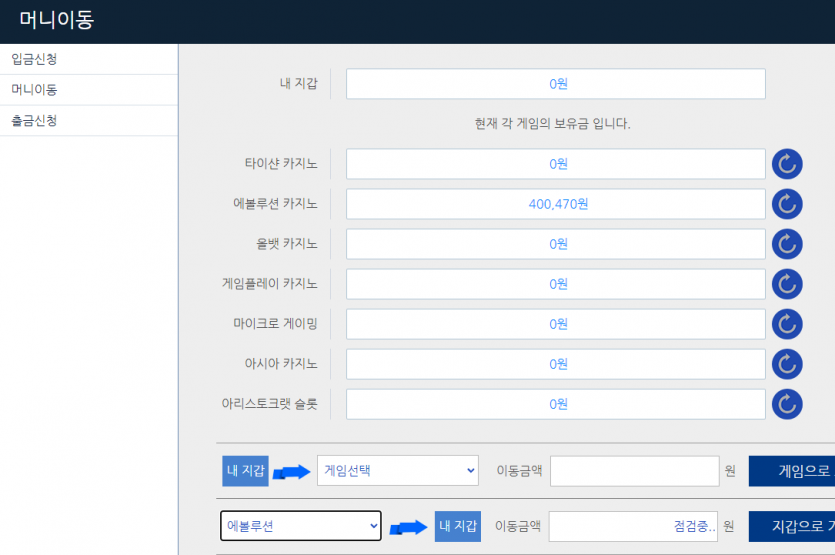Viewport: 835px width, 555px height.
Task: Open 입금신청 in the sidebar
Action: (x=88, y=59)
